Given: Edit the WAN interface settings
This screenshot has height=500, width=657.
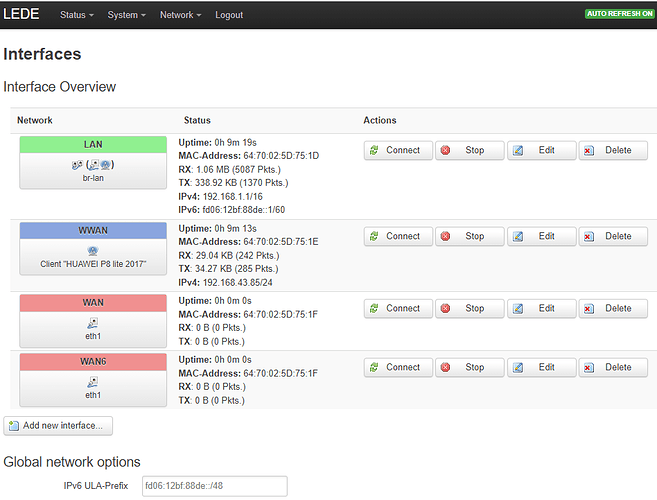Looking at the screenshot, I should click(540, 308).
